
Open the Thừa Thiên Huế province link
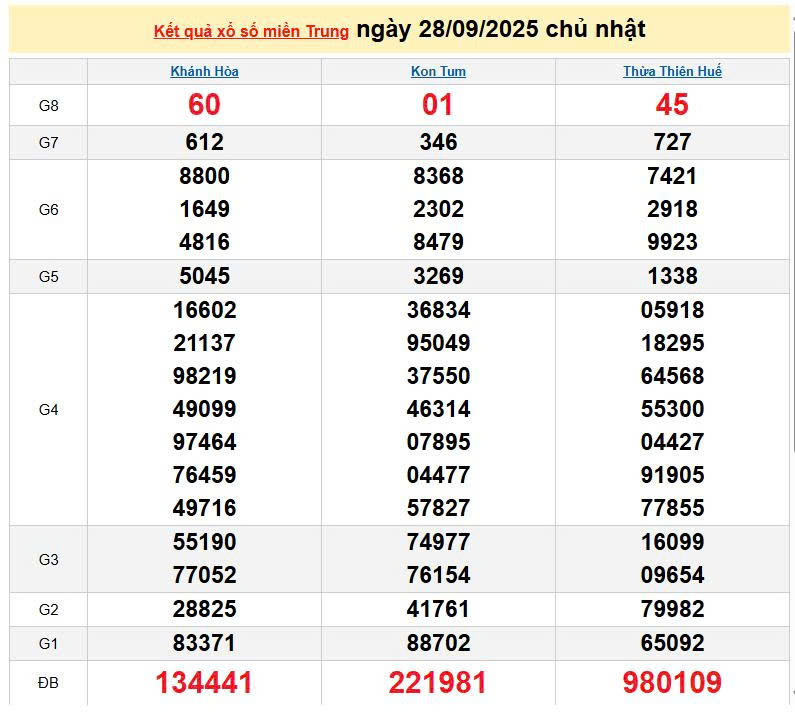coord(672,71)
